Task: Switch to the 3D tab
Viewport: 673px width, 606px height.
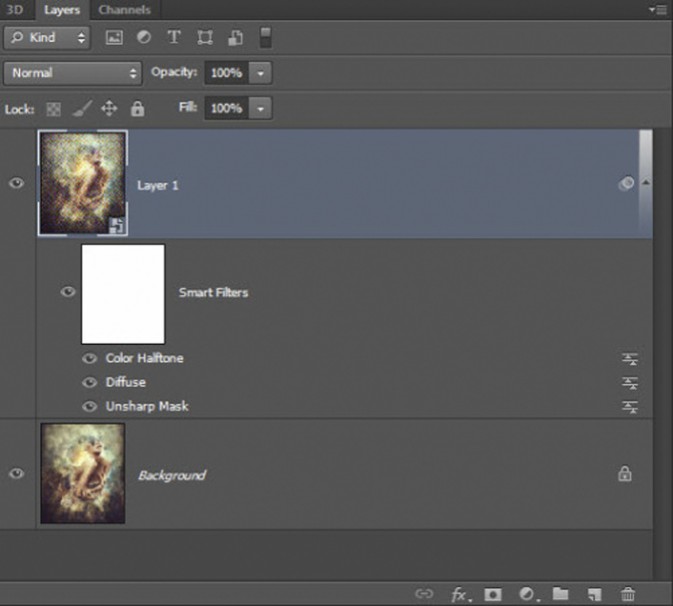Action: 15,10
